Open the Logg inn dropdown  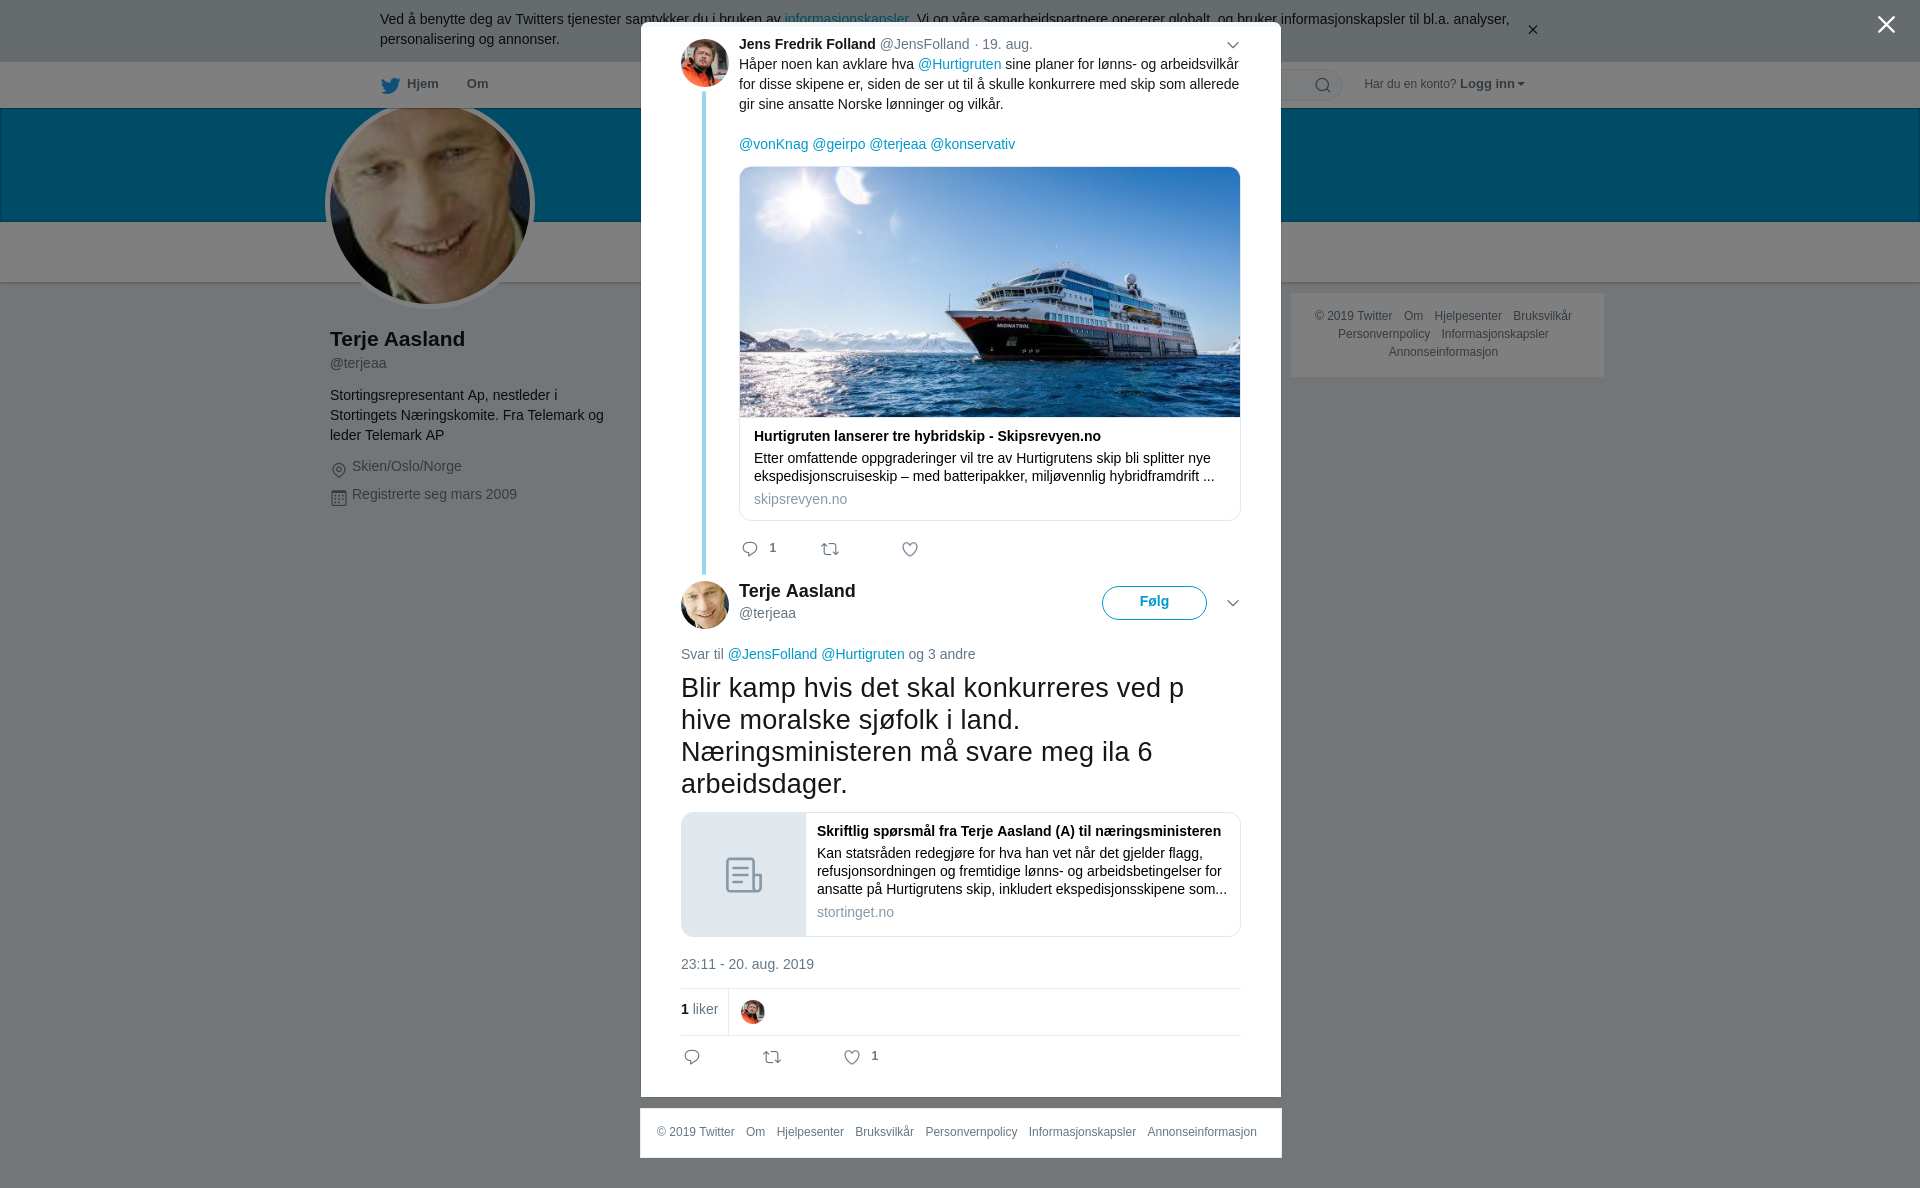1492,84
